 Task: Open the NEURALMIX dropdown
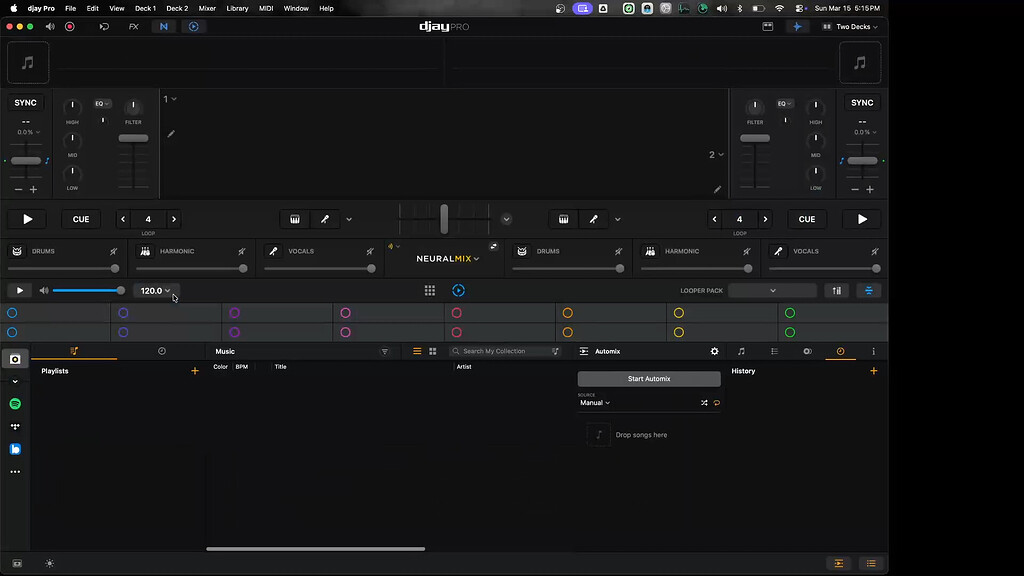448,259
